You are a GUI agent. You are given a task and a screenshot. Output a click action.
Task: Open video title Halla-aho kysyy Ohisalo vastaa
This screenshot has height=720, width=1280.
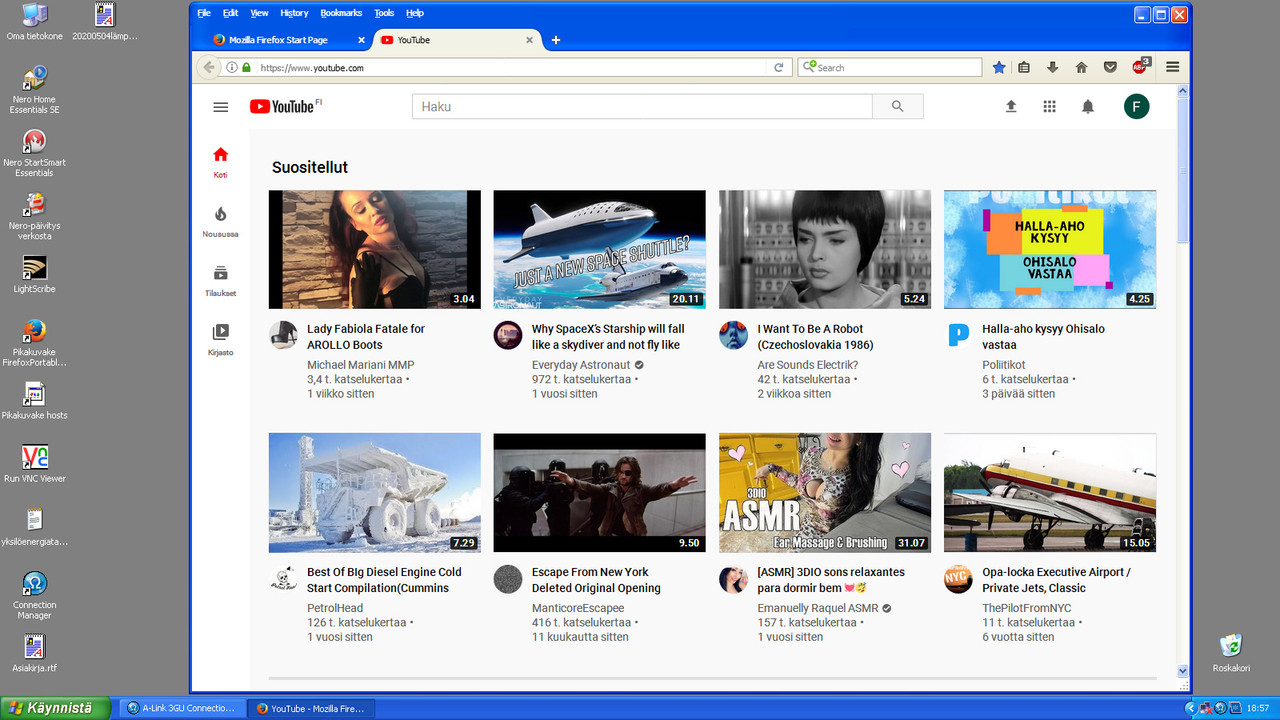(1043, 337)
